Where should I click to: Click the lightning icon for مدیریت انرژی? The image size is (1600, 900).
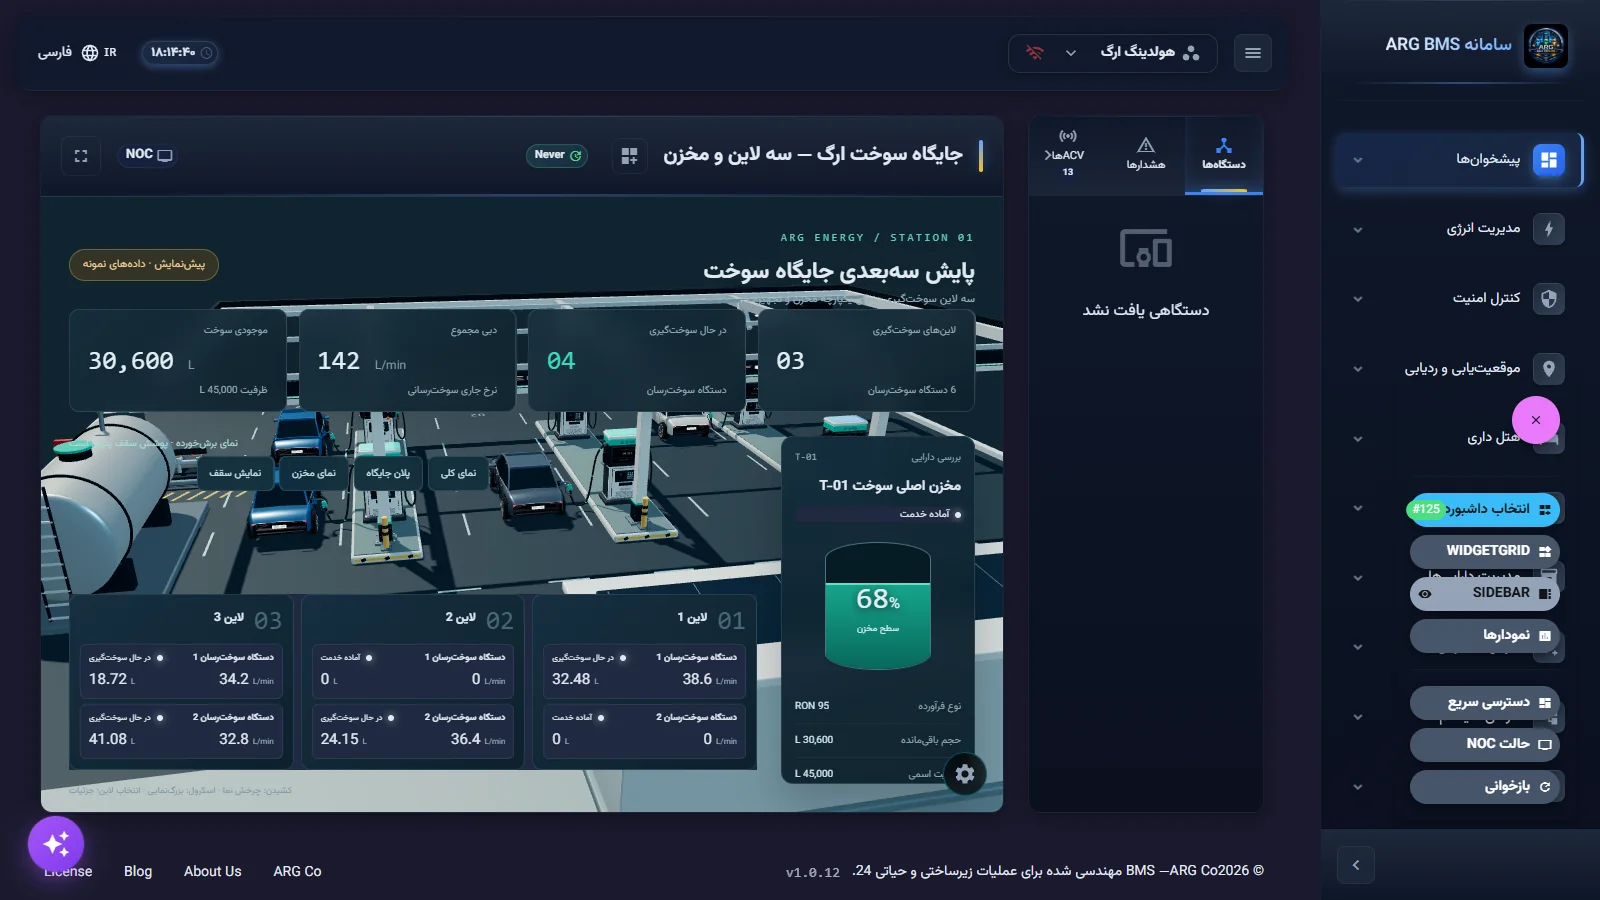click(x=1549, y=229)
